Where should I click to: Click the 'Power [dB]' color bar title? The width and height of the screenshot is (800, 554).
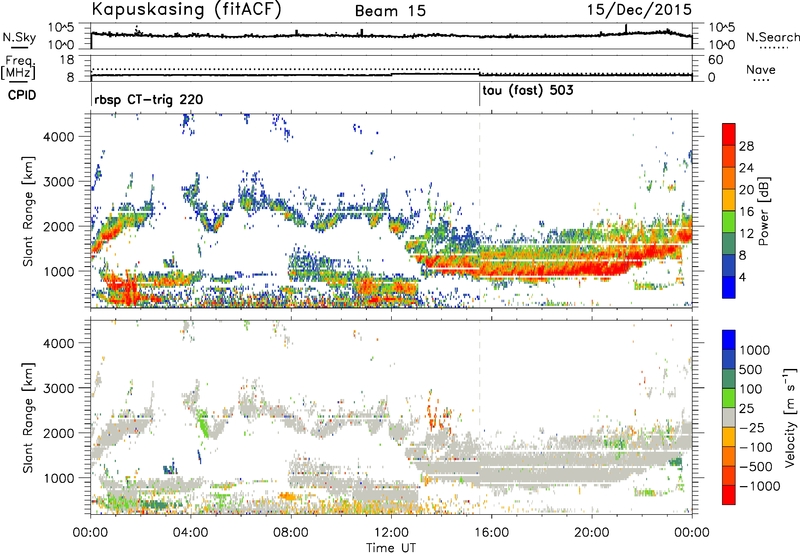tap(764, 211)
